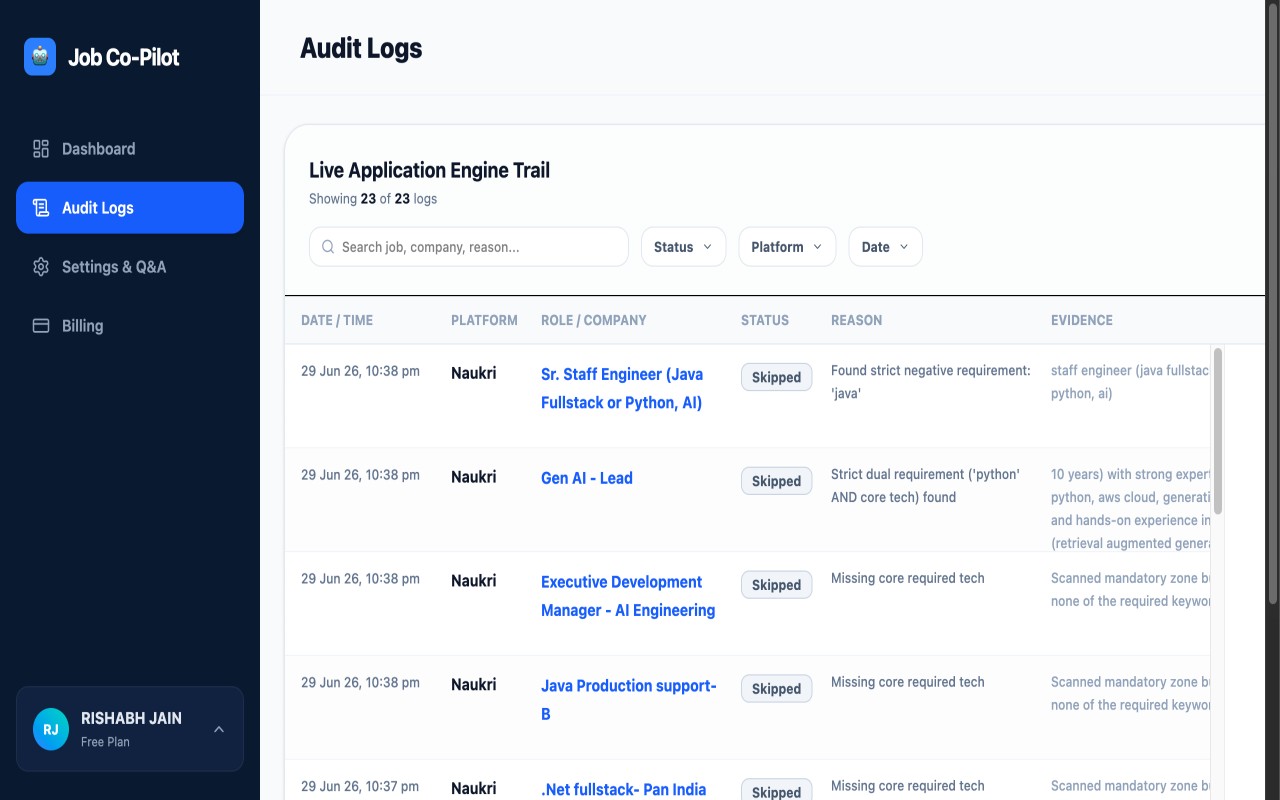The height and width of the screenshot is (800, 1280).
Task: Click the Audit Logs page title
Action: (x=361, y=48)
